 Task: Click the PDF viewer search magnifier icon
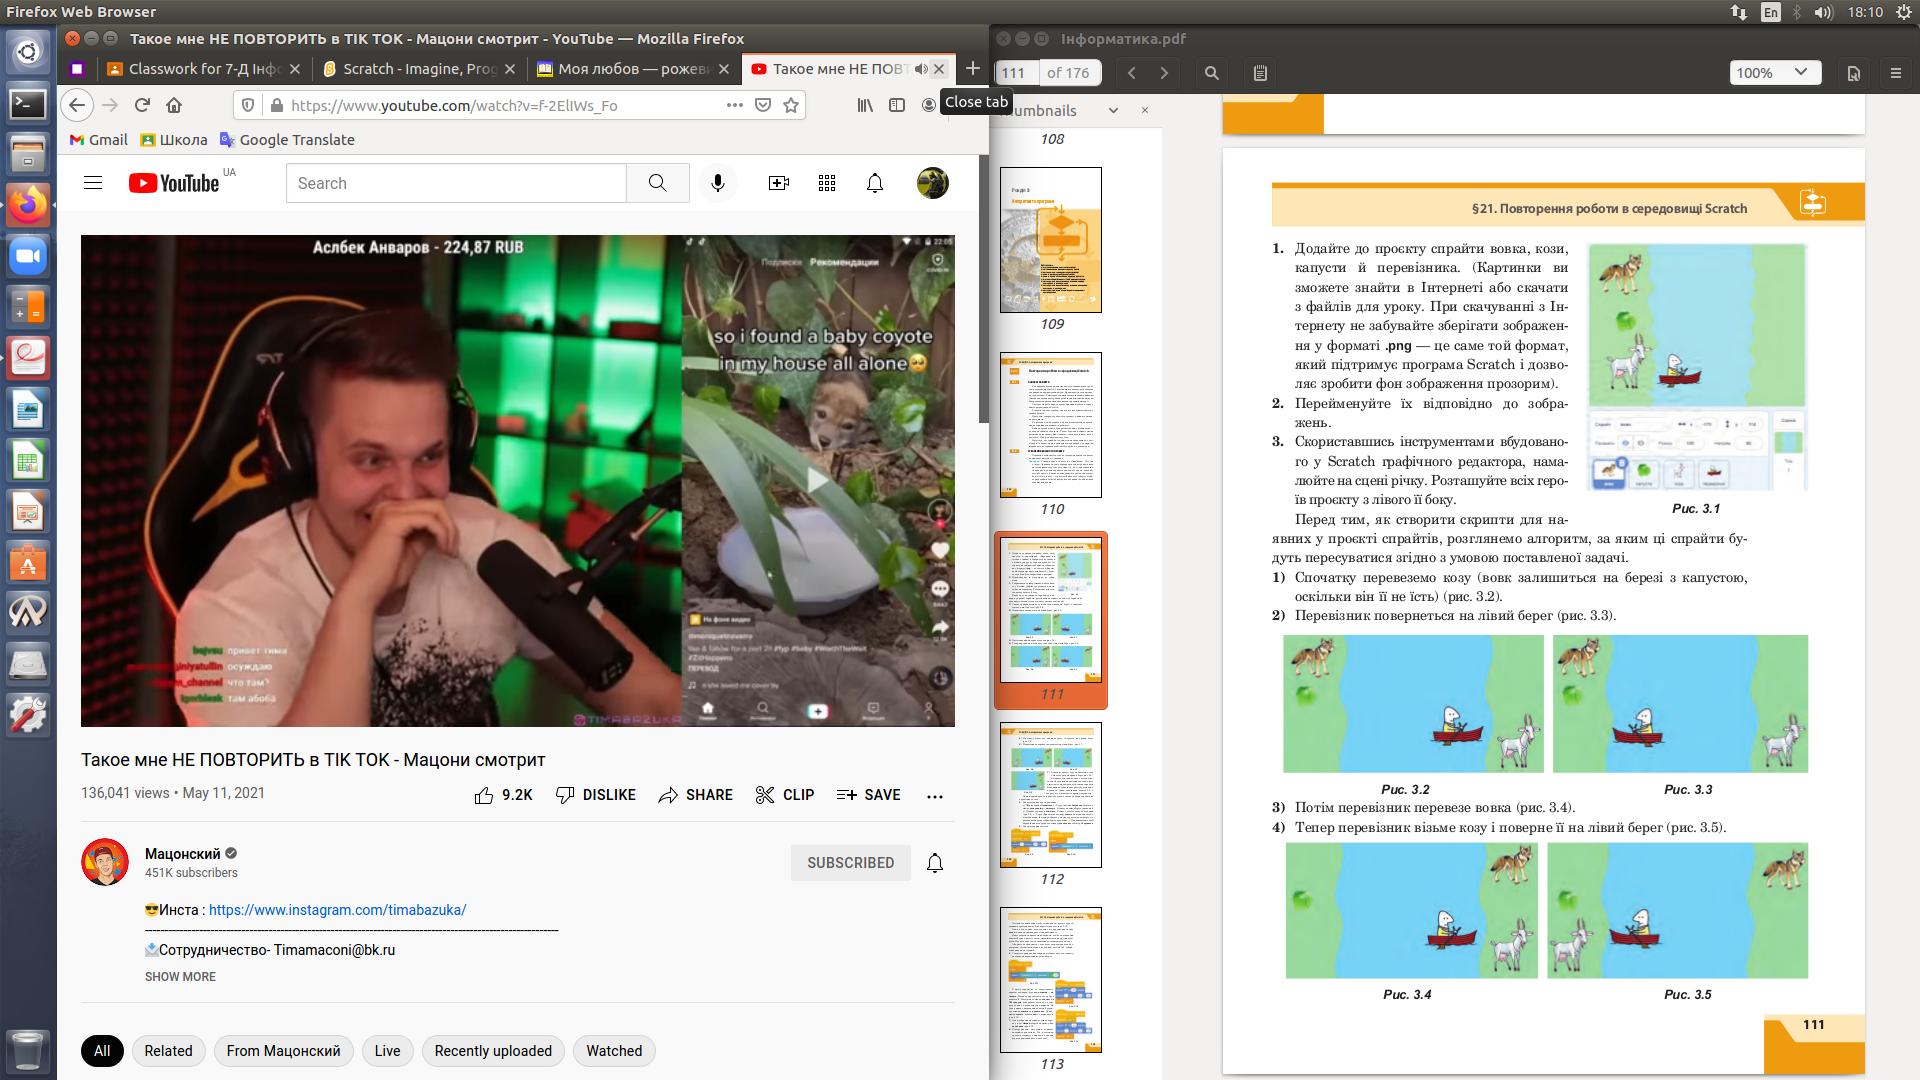pyautogui.click(x=1211, y=73)
